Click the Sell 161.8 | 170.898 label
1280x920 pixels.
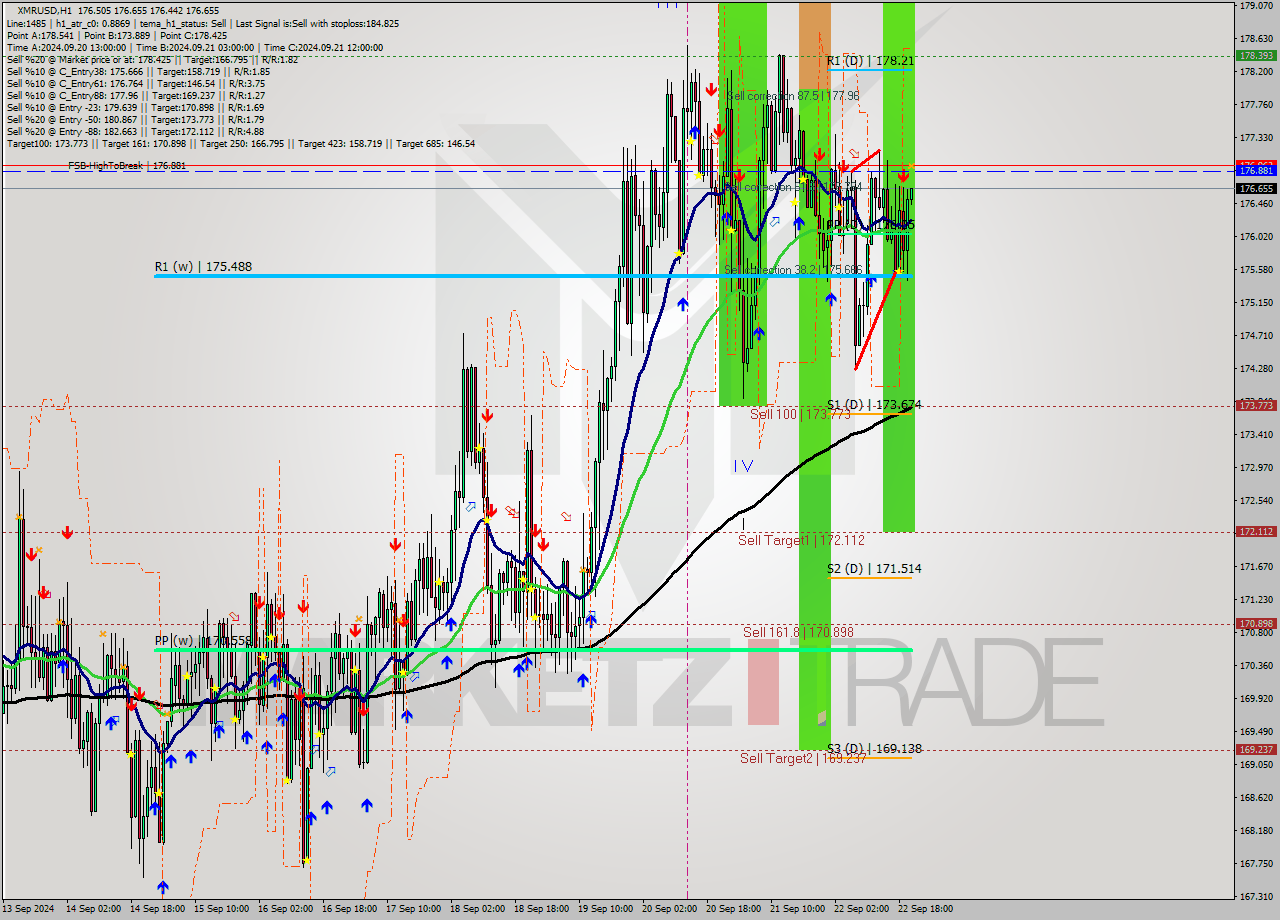[x=798, y=632]
